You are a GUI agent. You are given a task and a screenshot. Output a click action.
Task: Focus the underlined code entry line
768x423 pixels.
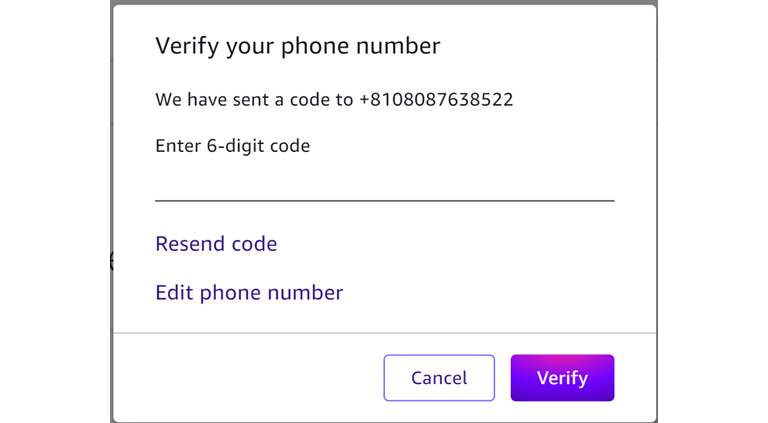tap(384, 198)
